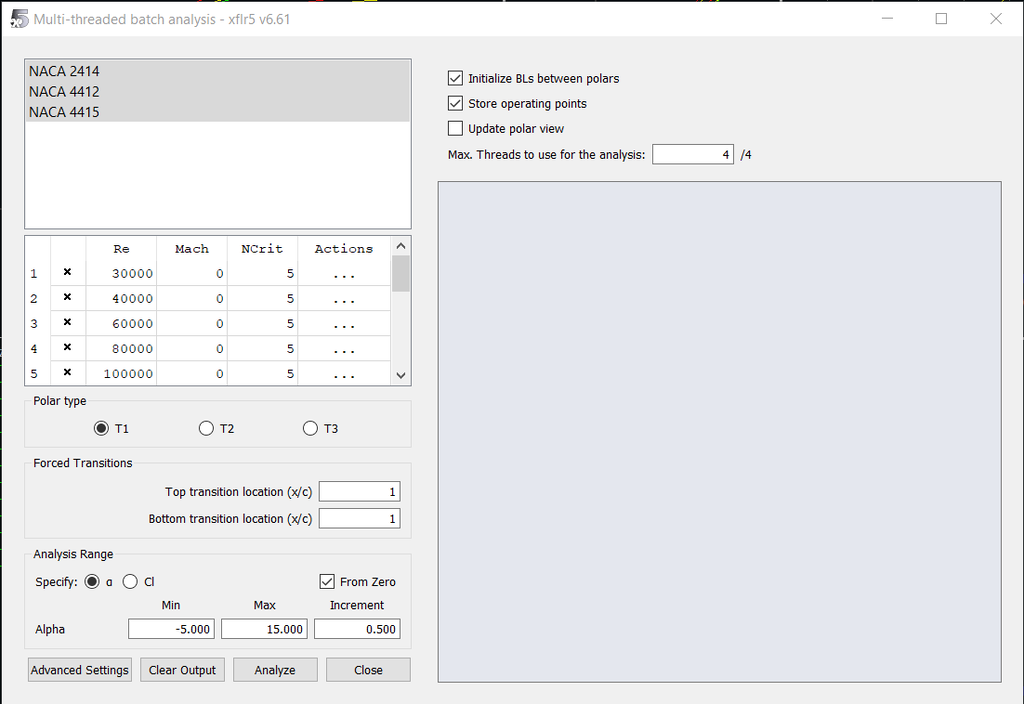Click the Clear Output button
This screenshot has width=1024, height=704.
tap(182, 670)
